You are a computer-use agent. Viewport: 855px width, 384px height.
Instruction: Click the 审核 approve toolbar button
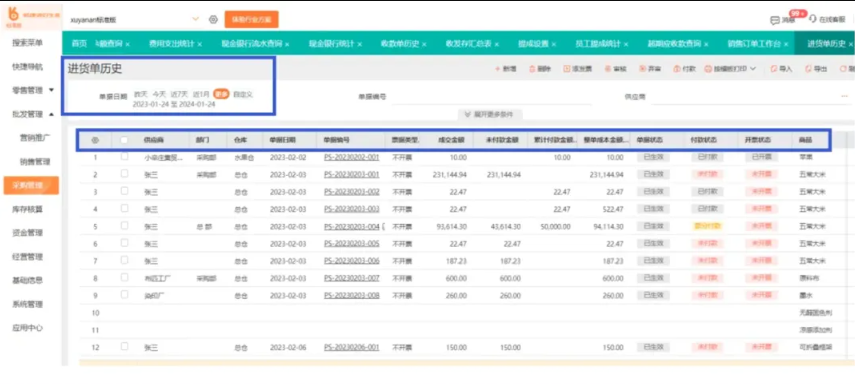point(615,69)
